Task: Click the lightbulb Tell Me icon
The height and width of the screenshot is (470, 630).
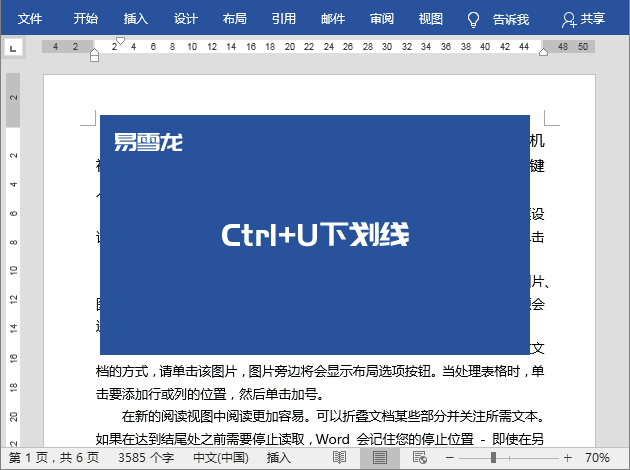Action: pos(473,19)
